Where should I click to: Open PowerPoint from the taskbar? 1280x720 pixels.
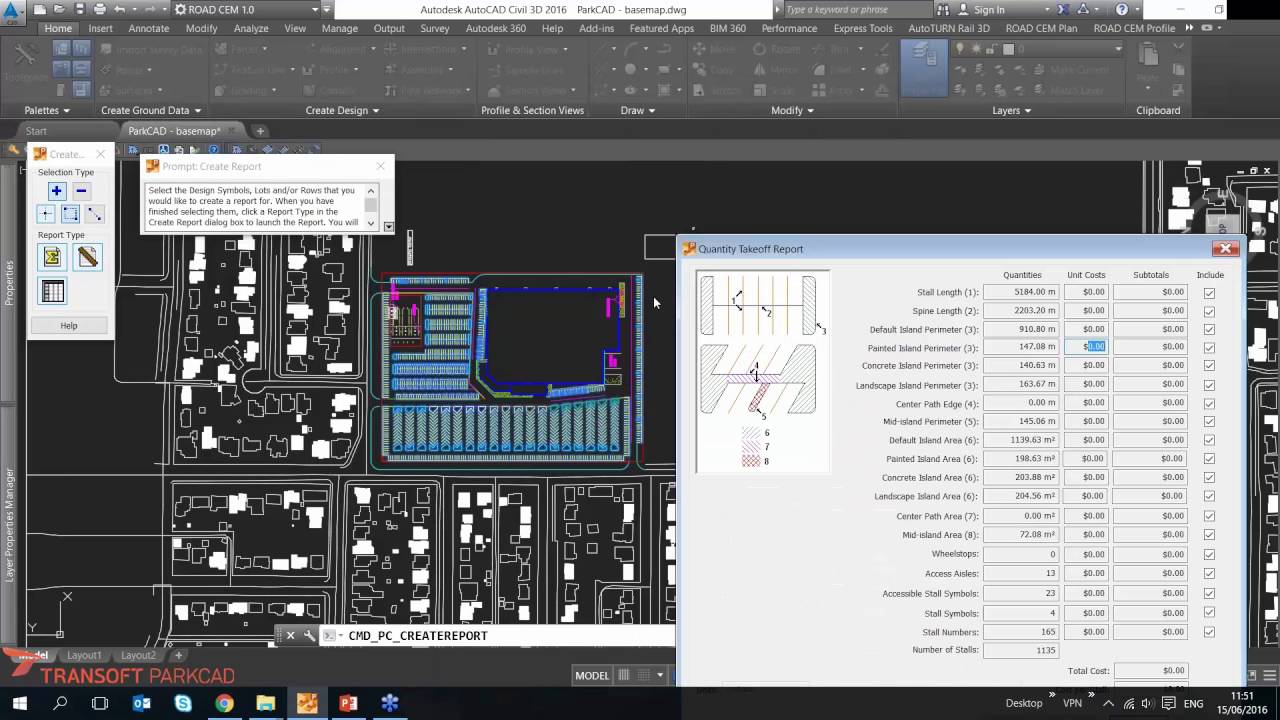[348, 703]
